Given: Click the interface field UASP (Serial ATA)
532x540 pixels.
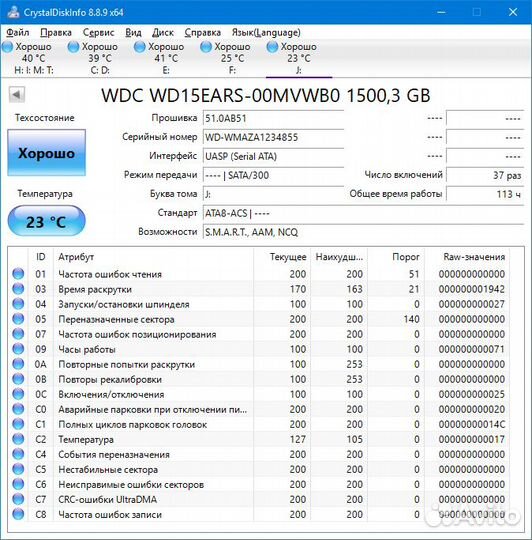Looking at the screenshot, I should click(273, 156).
